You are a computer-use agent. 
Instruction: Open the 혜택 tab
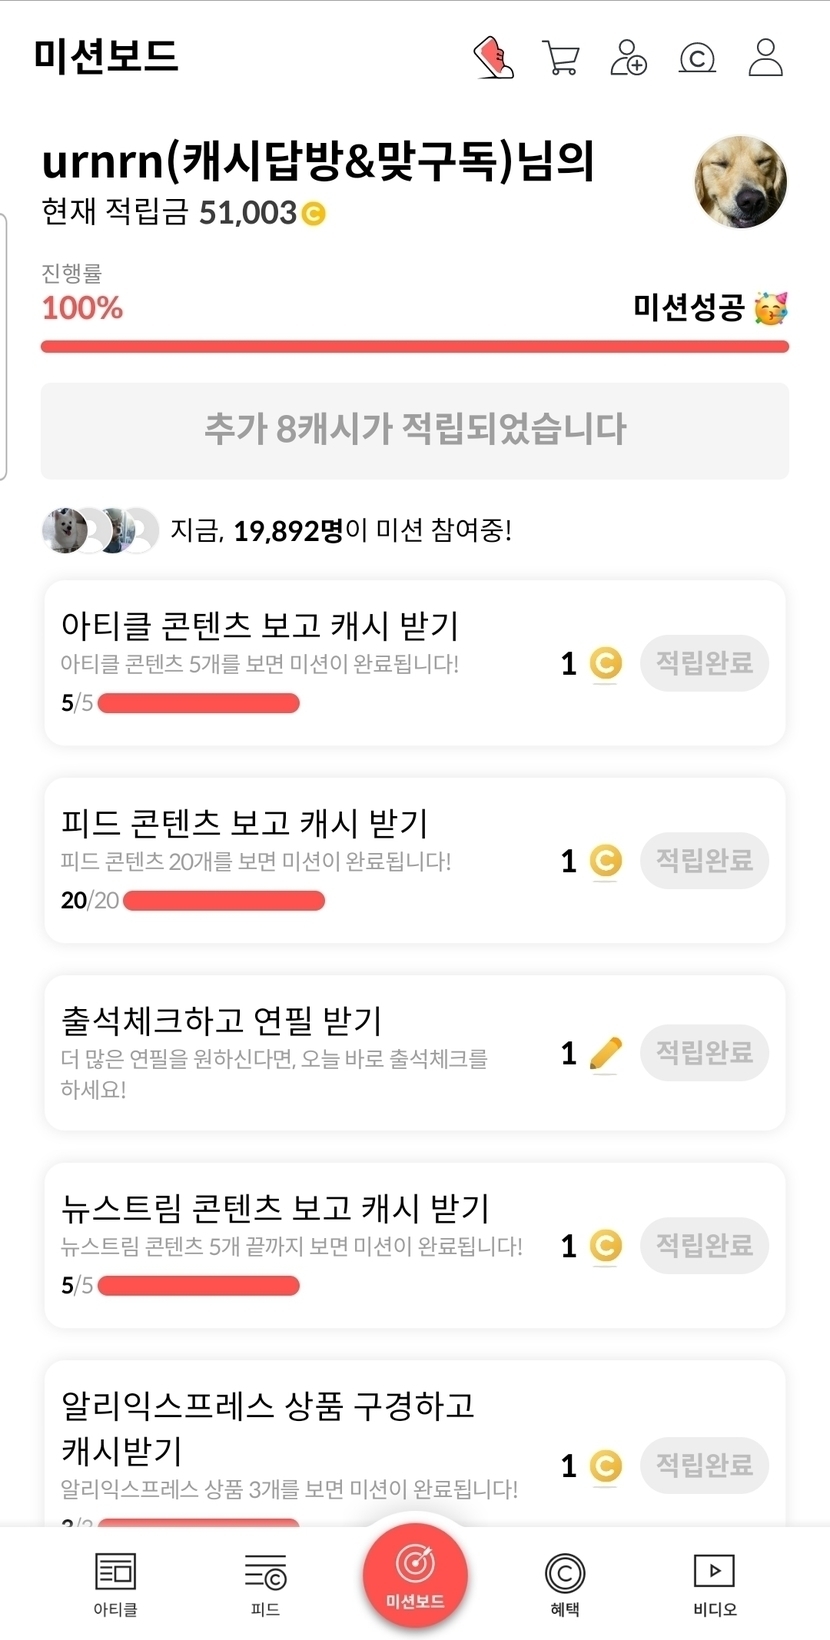(x=565, y=1585)
